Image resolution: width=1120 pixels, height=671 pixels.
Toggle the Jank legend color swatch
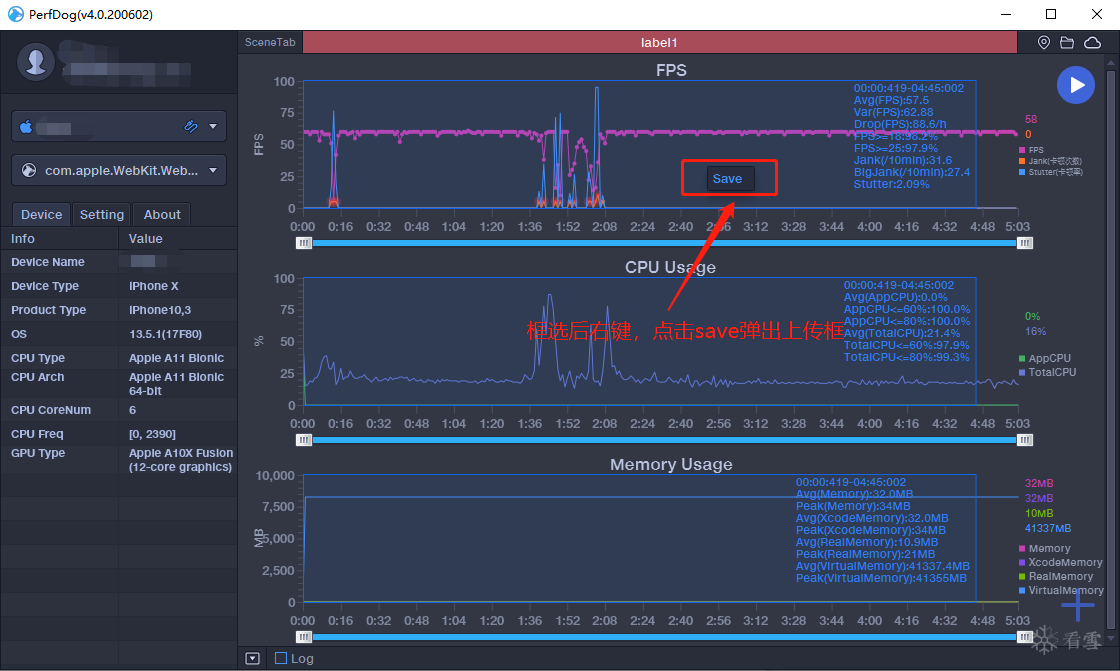(1022, 161)
